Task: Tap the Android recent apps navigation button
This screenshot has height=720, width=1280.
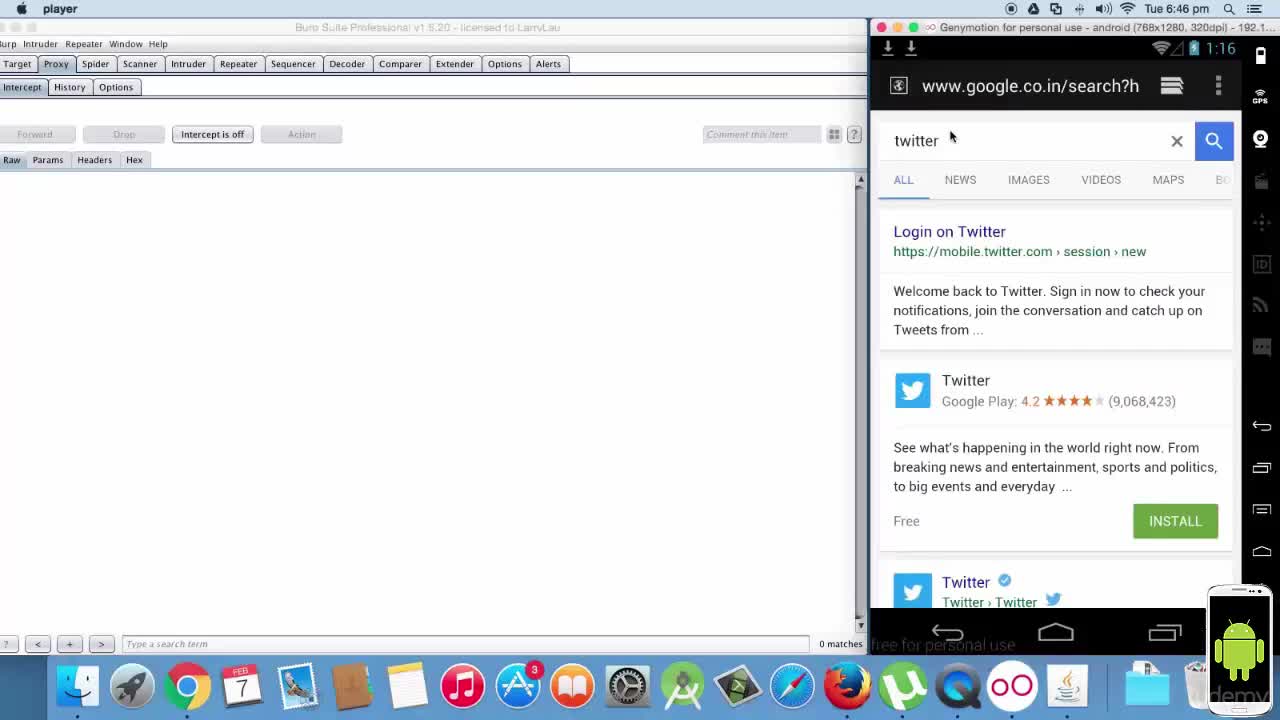Action: (1165, 632)
